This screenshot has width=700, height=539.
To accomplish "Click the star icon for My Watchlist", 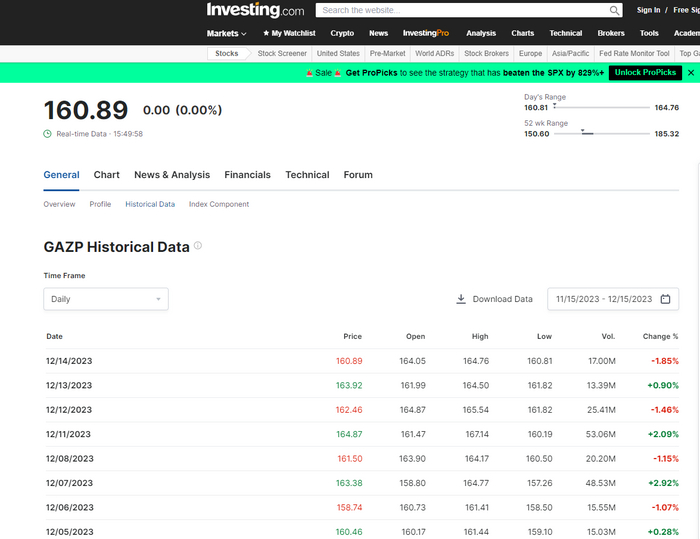I will pos(266,33).
